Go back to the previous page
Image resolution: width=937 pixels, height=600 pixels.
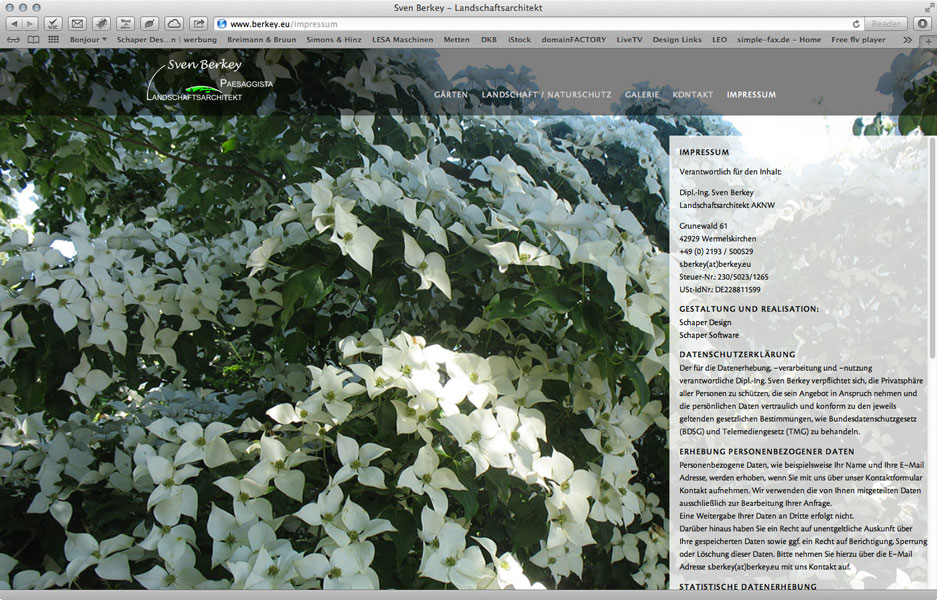pyautogui.click(x=13, y=24)
